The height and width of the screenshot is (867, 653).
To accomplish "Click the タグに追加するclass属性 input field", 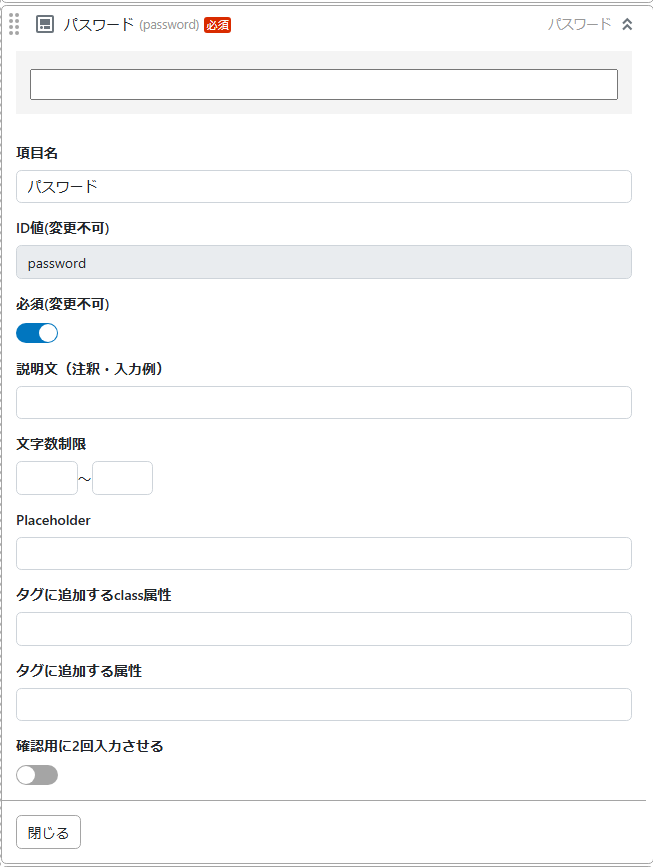I will click(324, 628).
